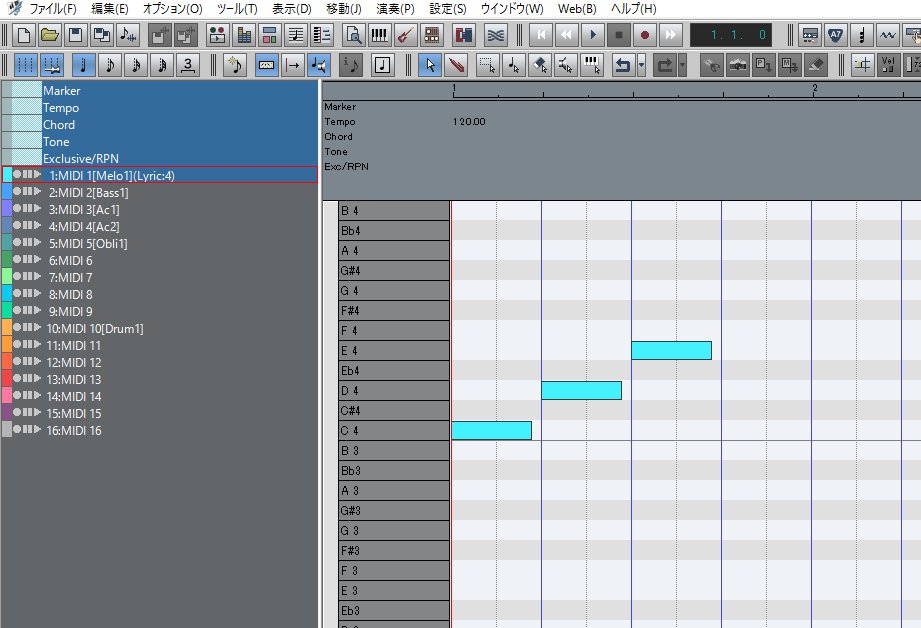Toggle the note-with-speaker audition button
921x628 pixels.
pyautogui.click(x=319, y=65)
